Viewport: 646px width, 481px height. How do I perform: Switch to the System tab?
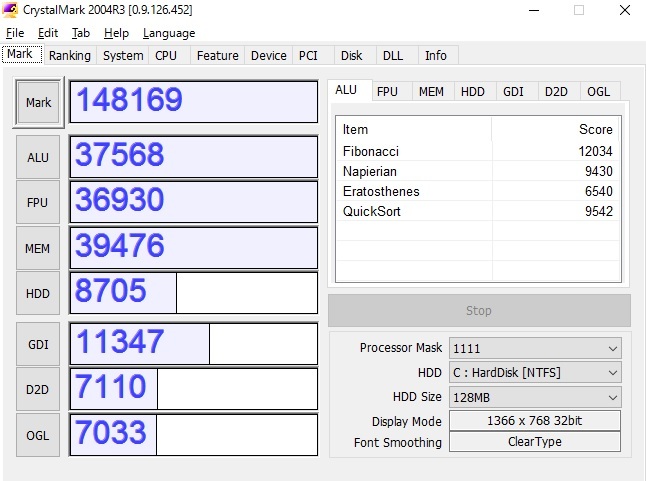click(123, 55)
